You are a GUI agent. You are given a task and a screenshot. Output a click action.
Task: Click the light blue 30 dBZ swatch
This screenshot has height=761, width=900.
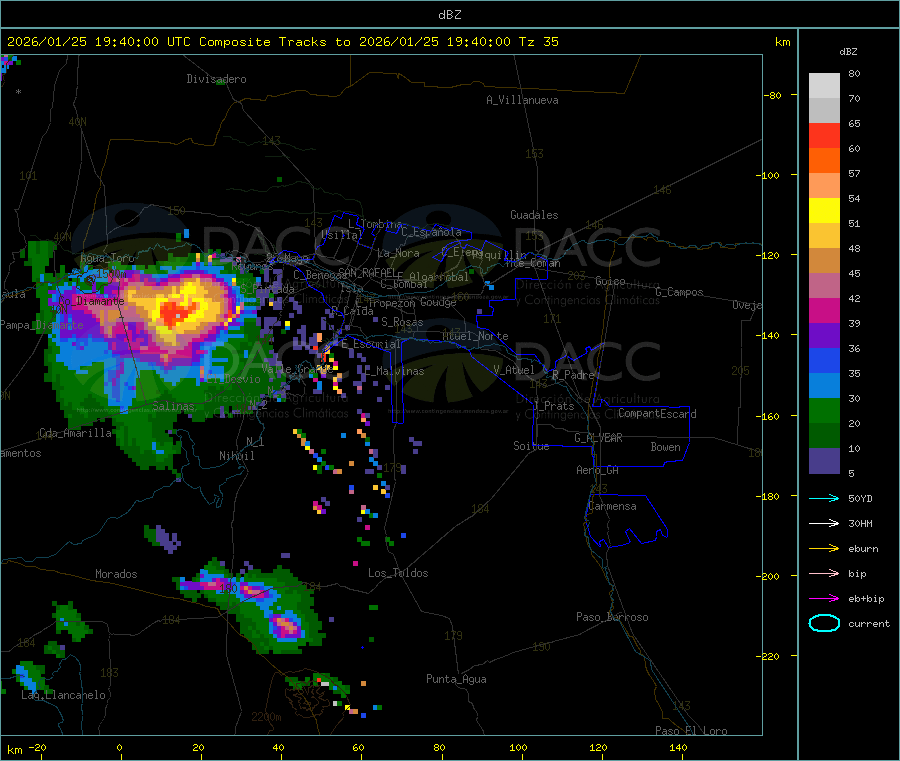pos(824,386)
